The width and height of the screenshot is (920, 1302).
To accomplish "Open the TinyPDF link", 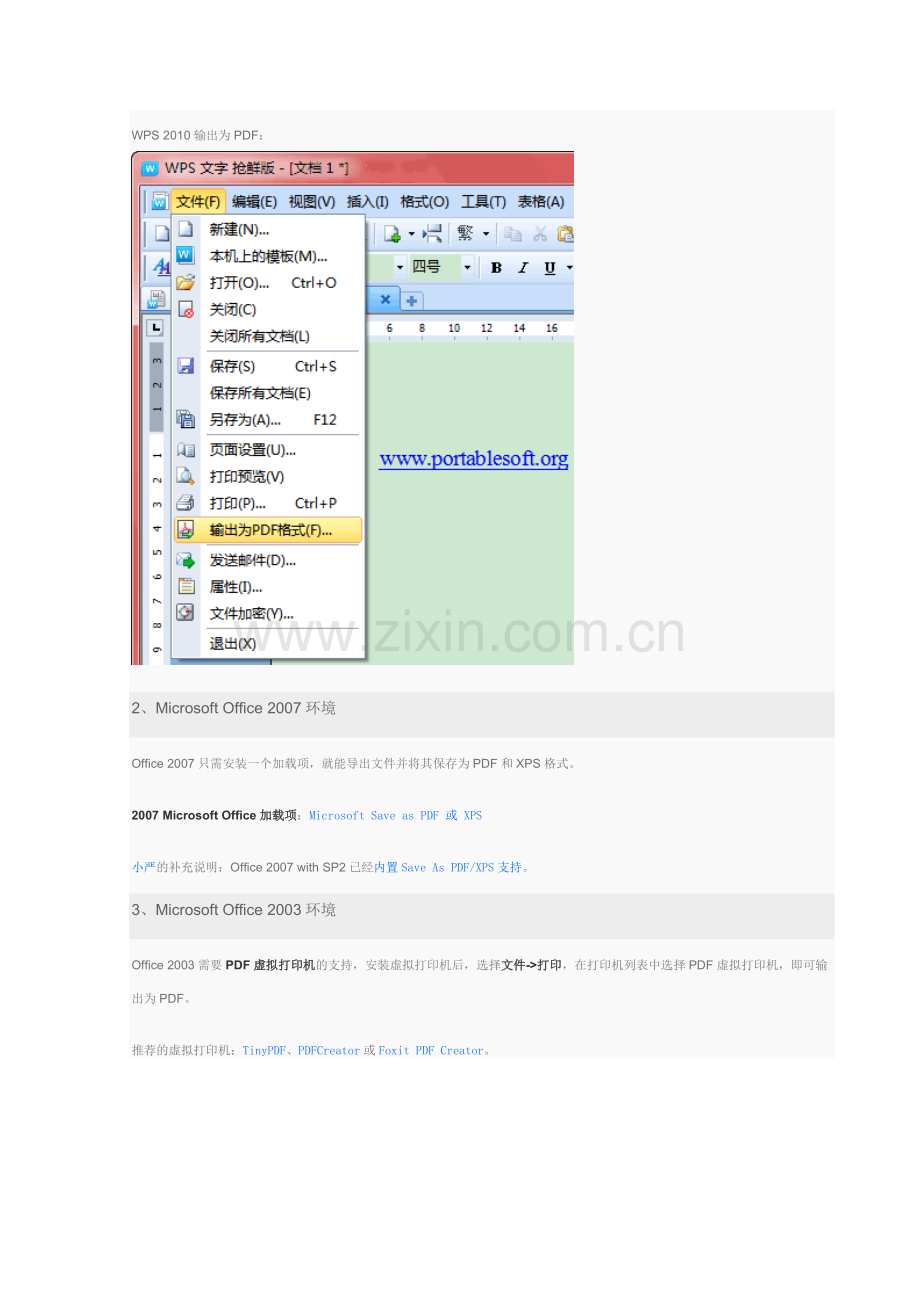I will (x=264, y=1051).
